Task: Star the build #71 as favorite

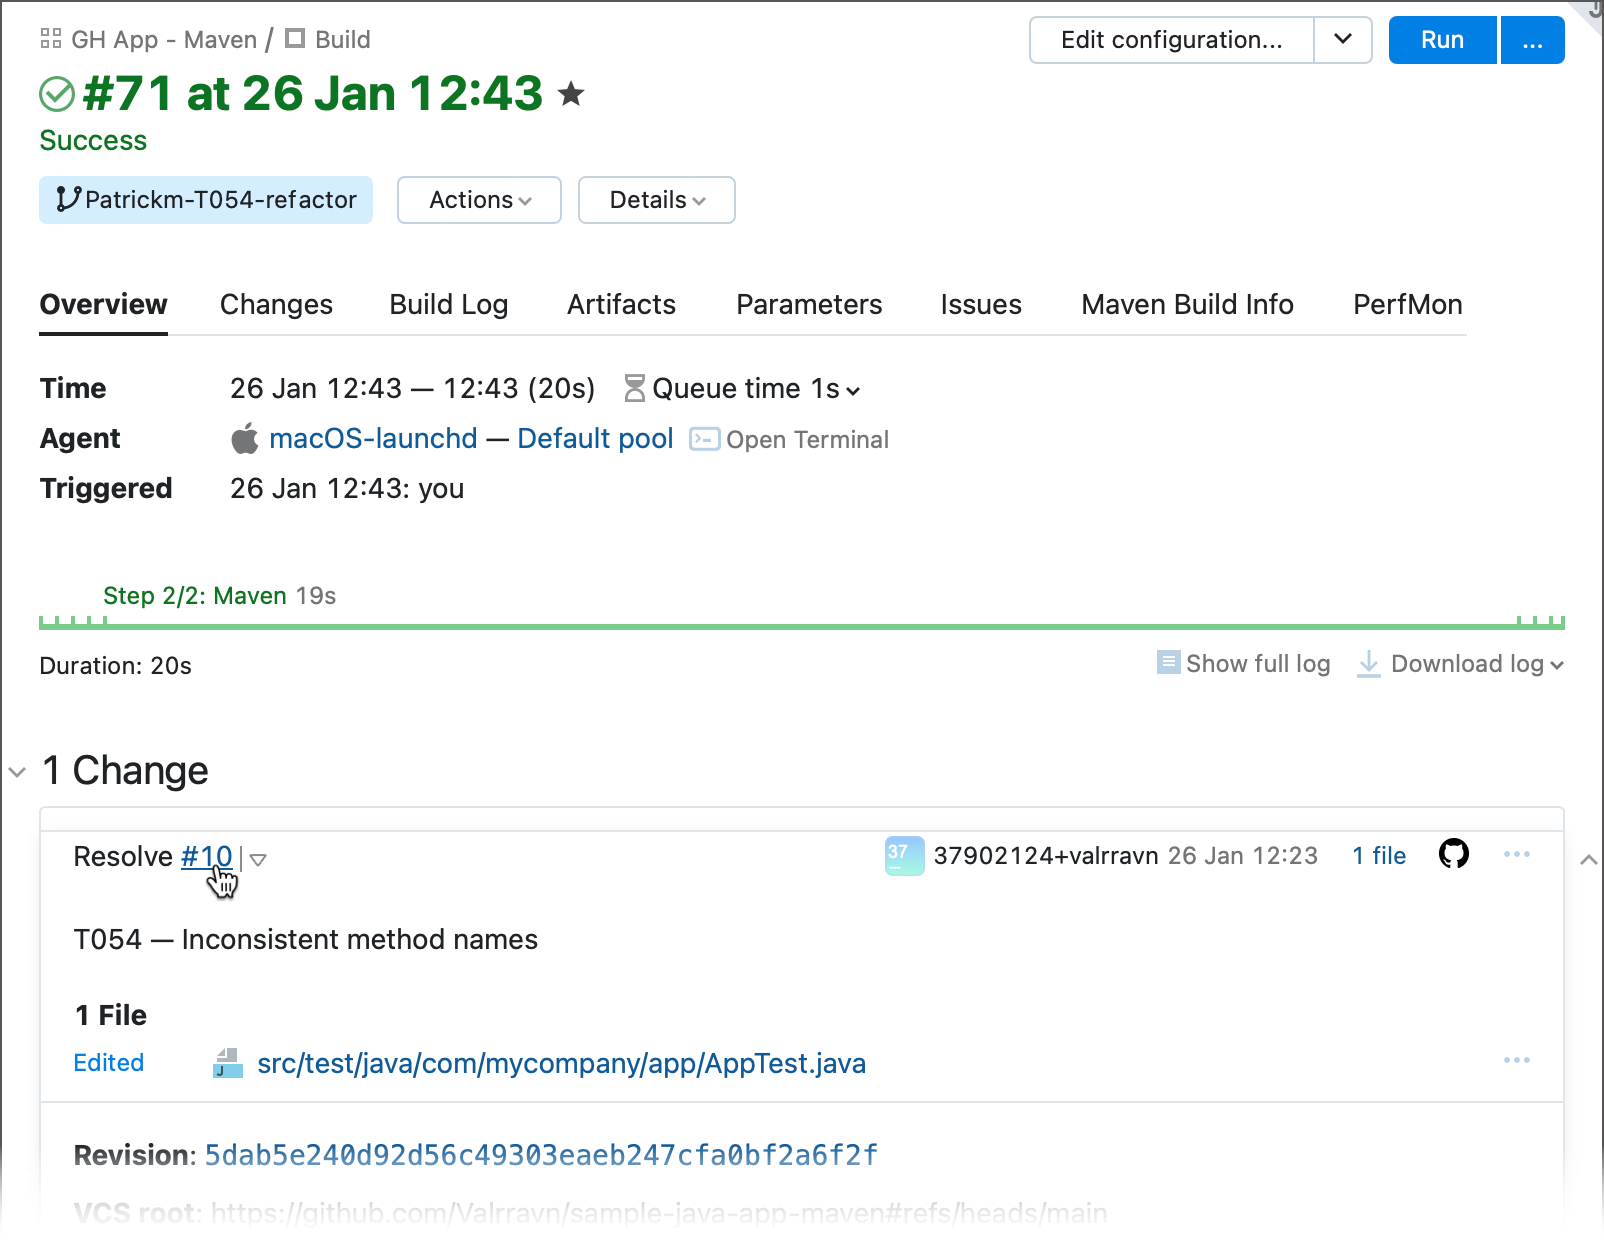Action: 571,94
